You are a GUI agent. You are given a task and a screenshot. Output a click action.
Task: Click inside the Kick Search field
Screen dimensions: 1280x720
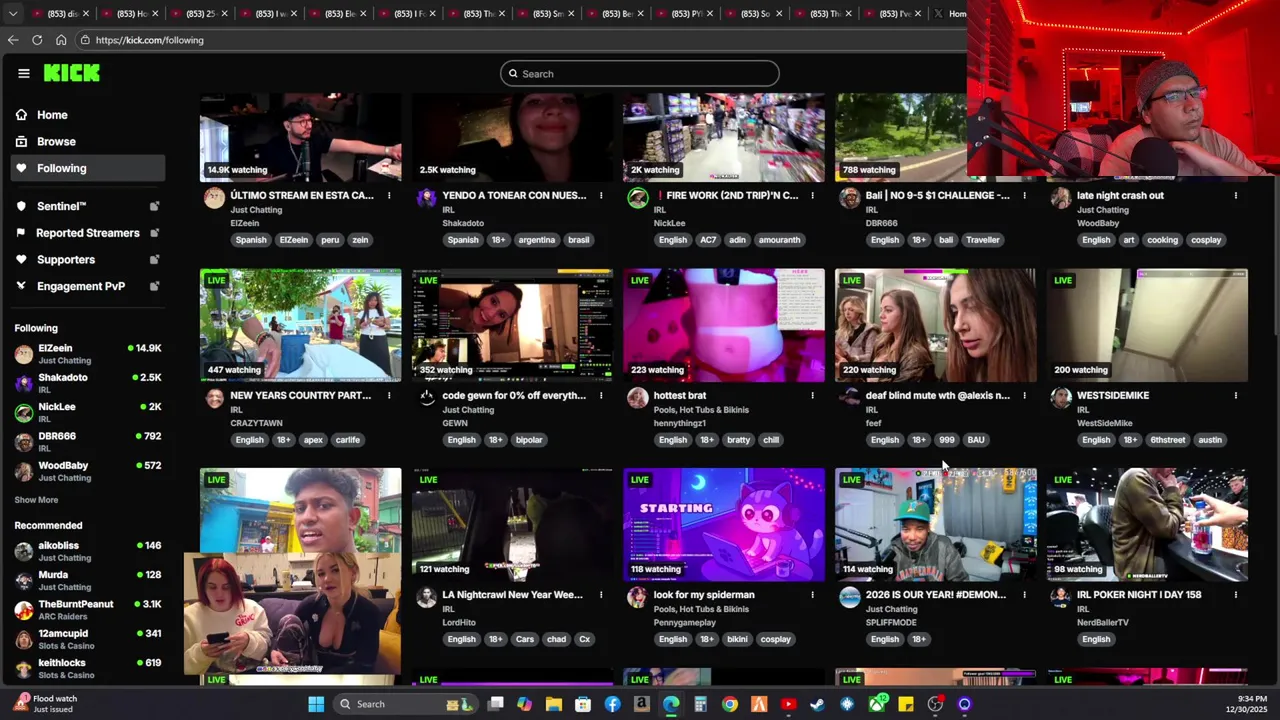(640, 74)
